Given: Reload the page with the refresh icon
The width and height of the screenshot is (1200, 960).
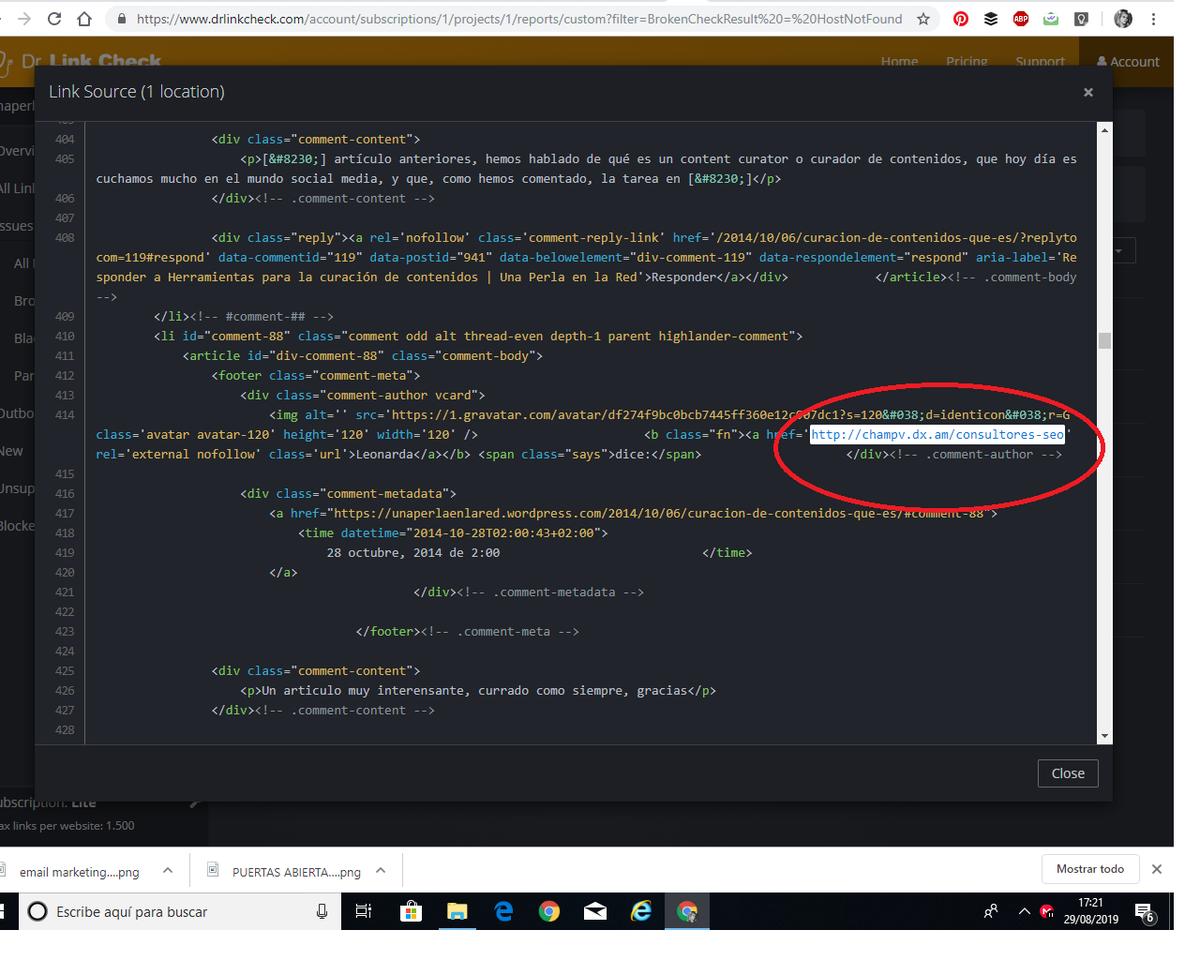Looking at the screenshot, I should coord(54,19).
